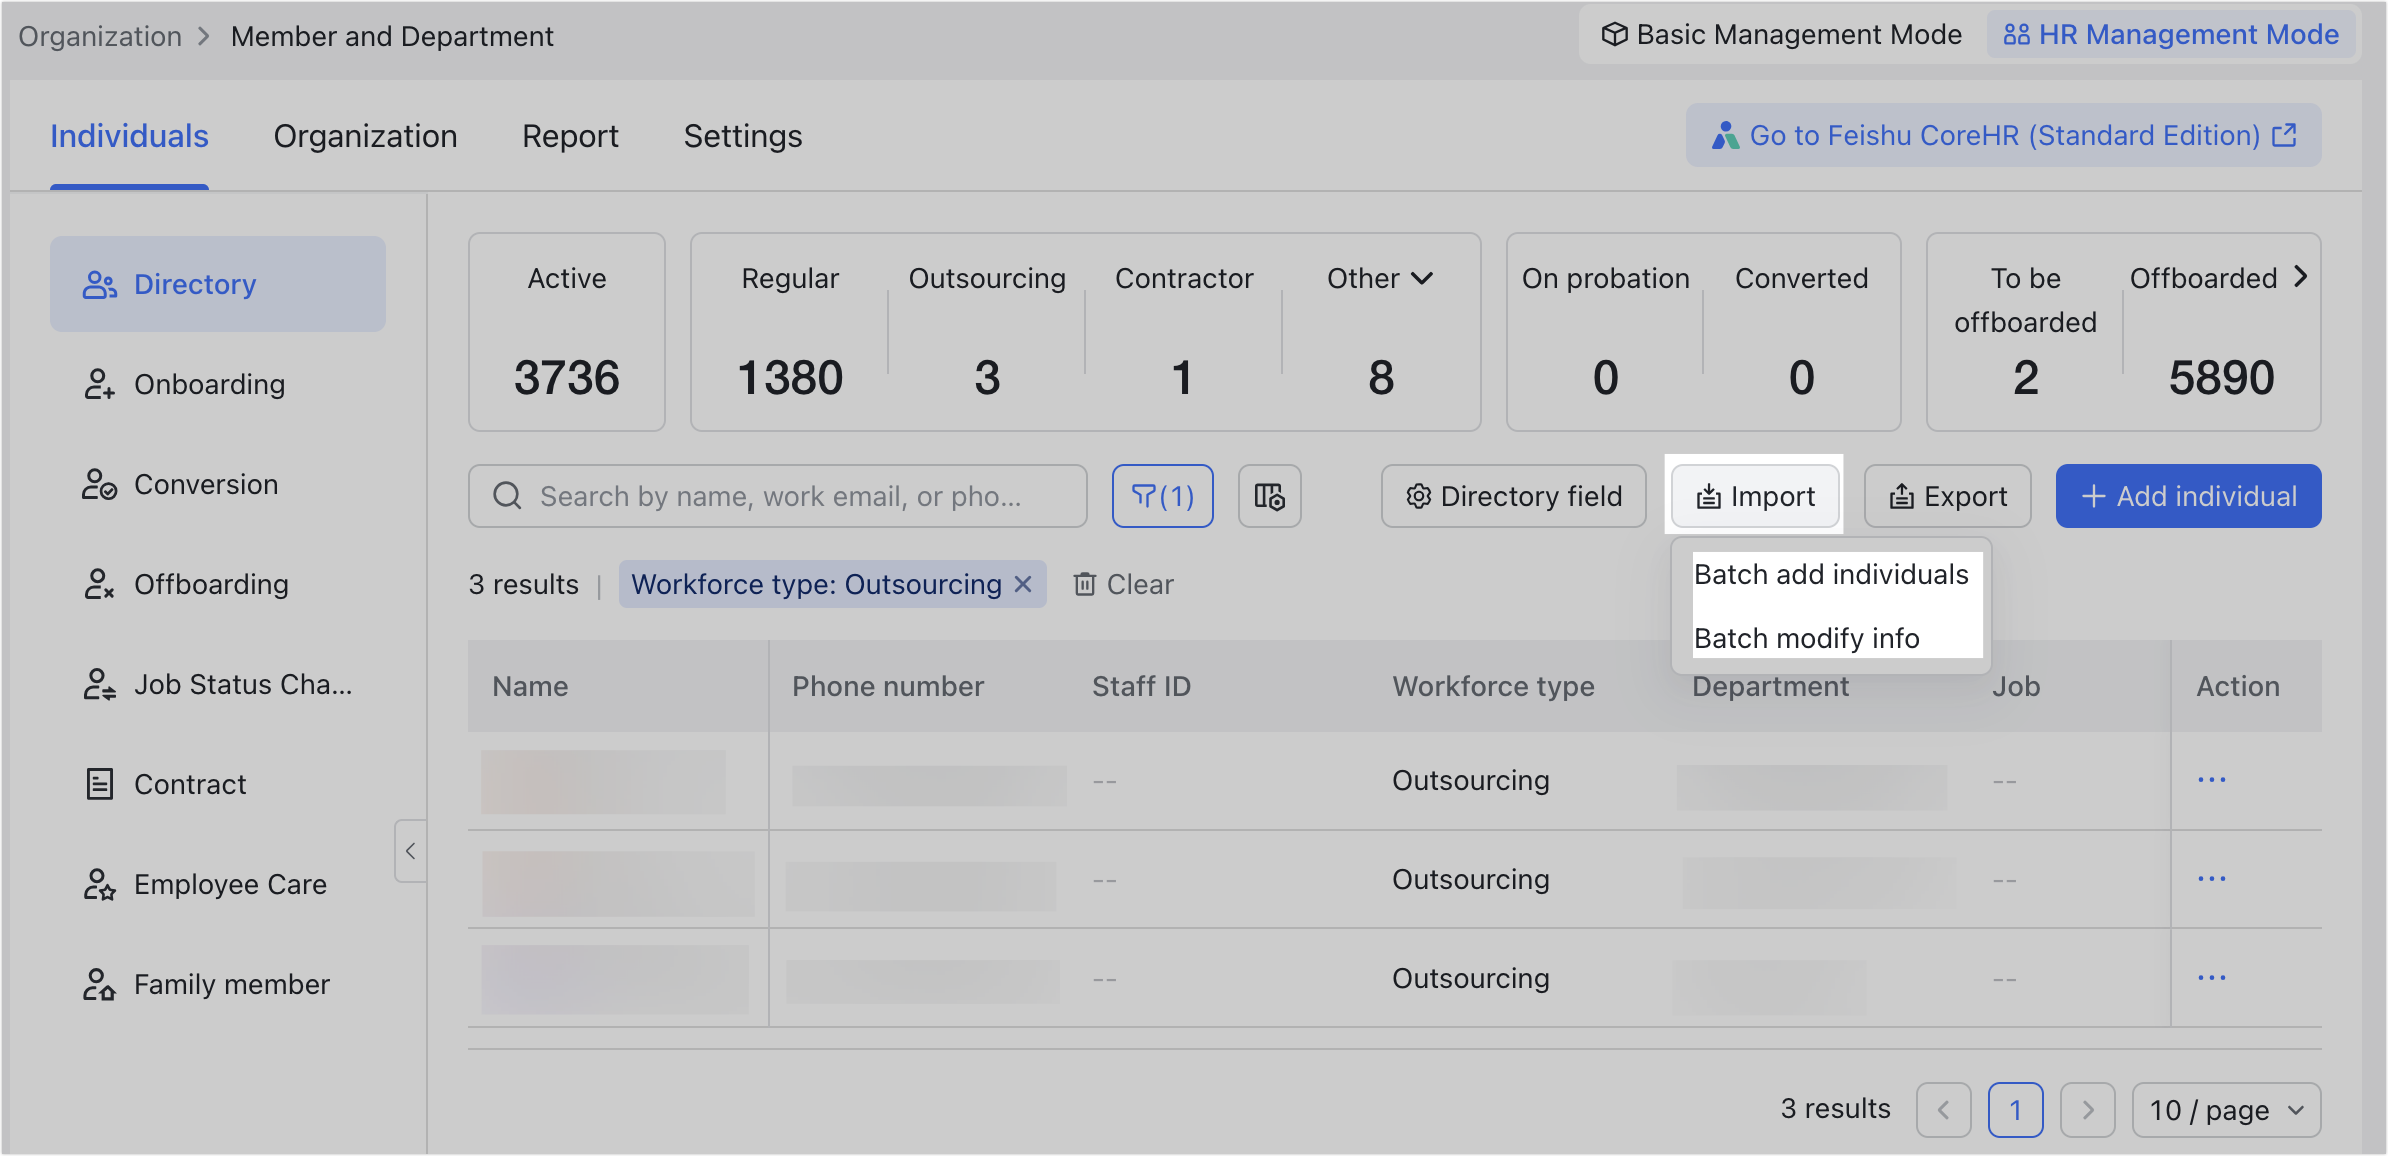Open the Contract sidebar section
Screen dimensions: 2388x1156
click(x=218, y=784)
